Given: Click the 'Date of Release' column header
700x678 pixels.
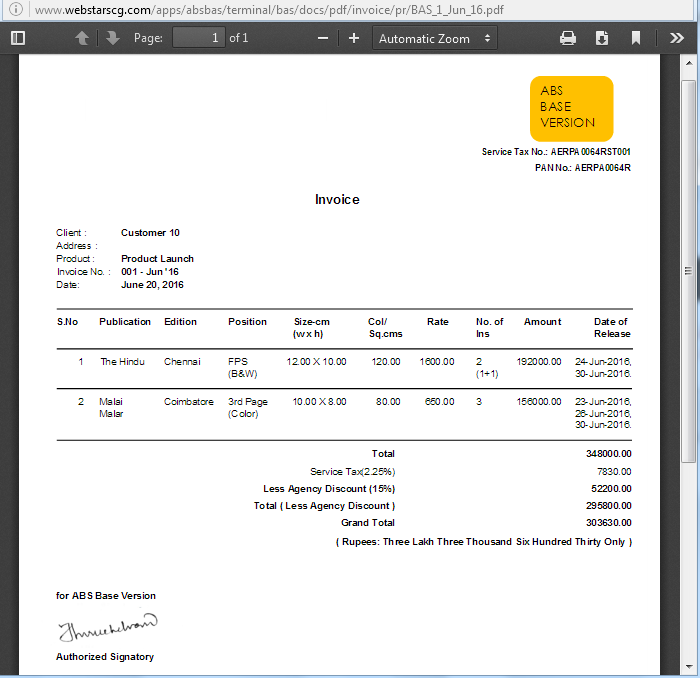Looking at the screenshot, I should (x=612, y=328).
